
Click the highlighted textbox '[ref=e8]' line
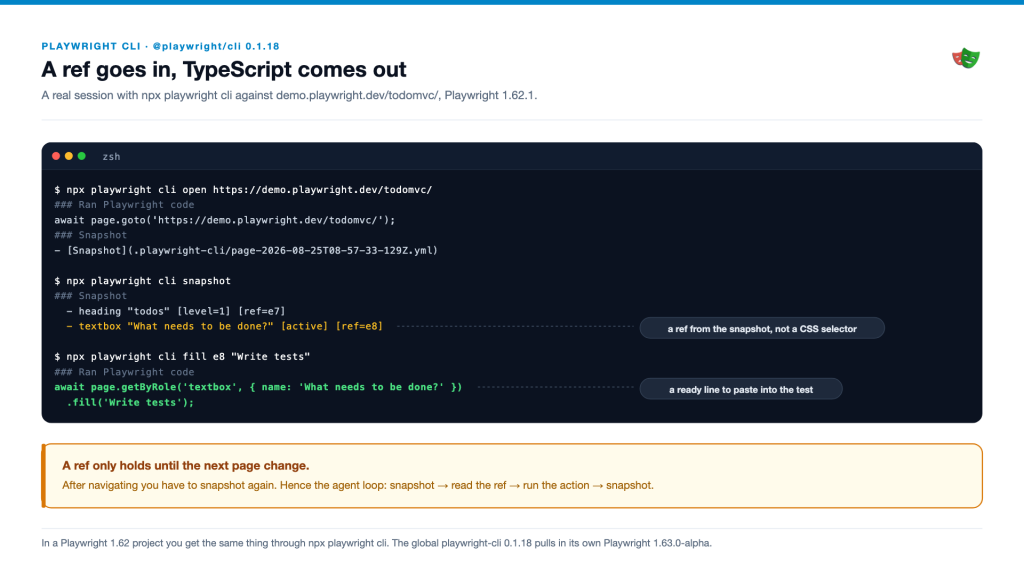point(225,326)
